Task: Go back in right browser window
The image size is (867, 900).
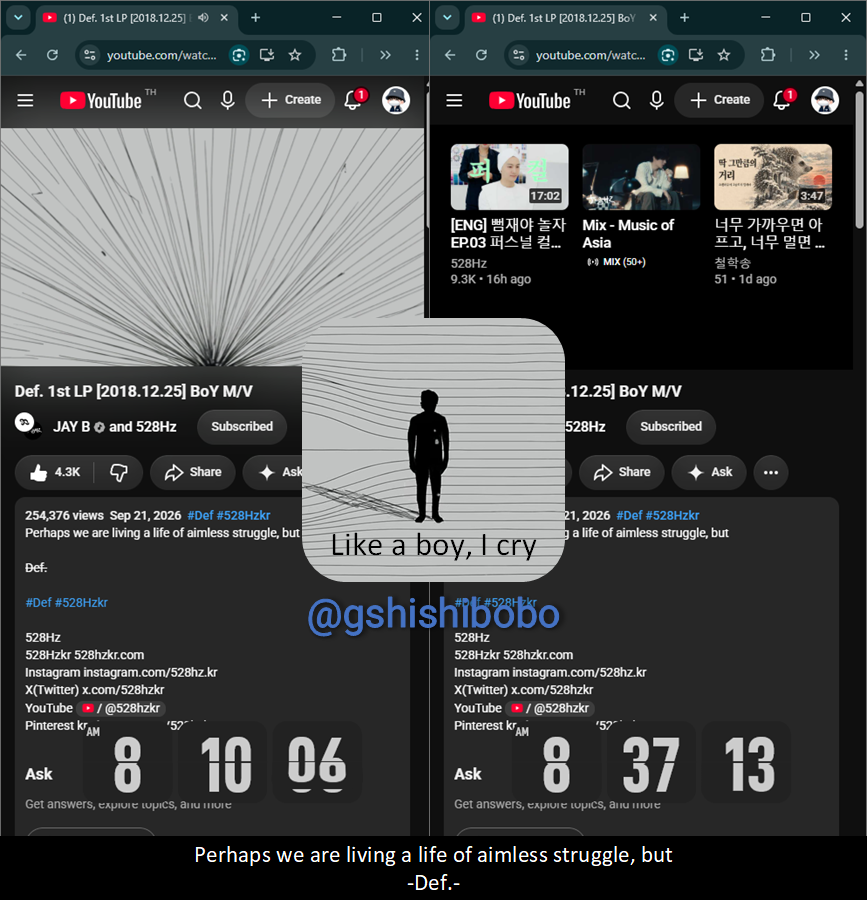Action: tap(450, 55)
